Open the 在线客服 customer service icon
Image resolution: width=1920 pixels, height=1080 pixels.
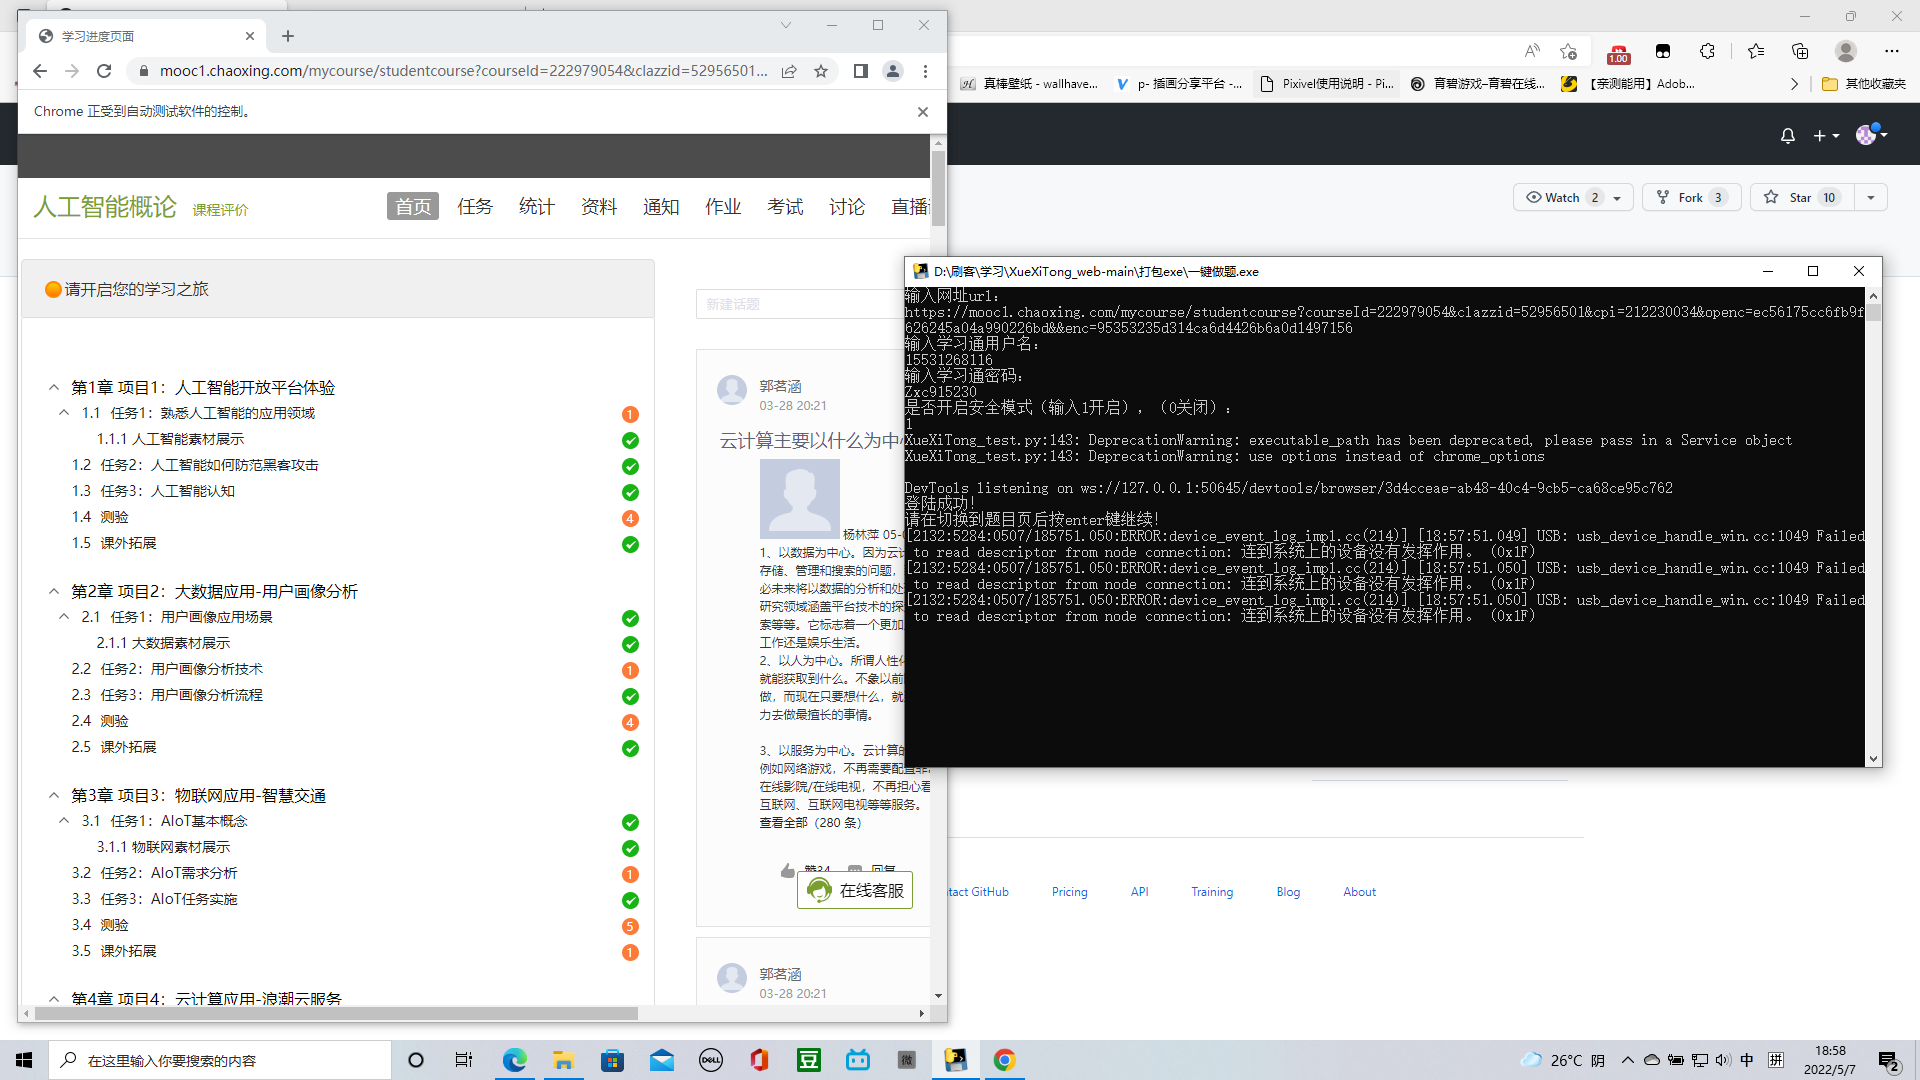[x=820, y=890]
